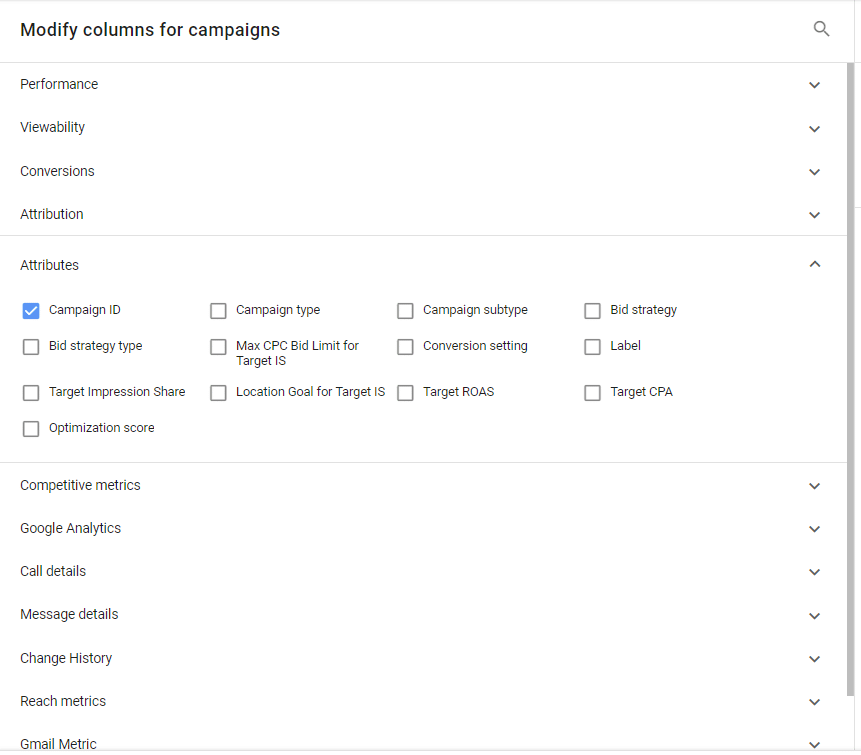Select the Target Impression Share checkbox

click(30, 392)
